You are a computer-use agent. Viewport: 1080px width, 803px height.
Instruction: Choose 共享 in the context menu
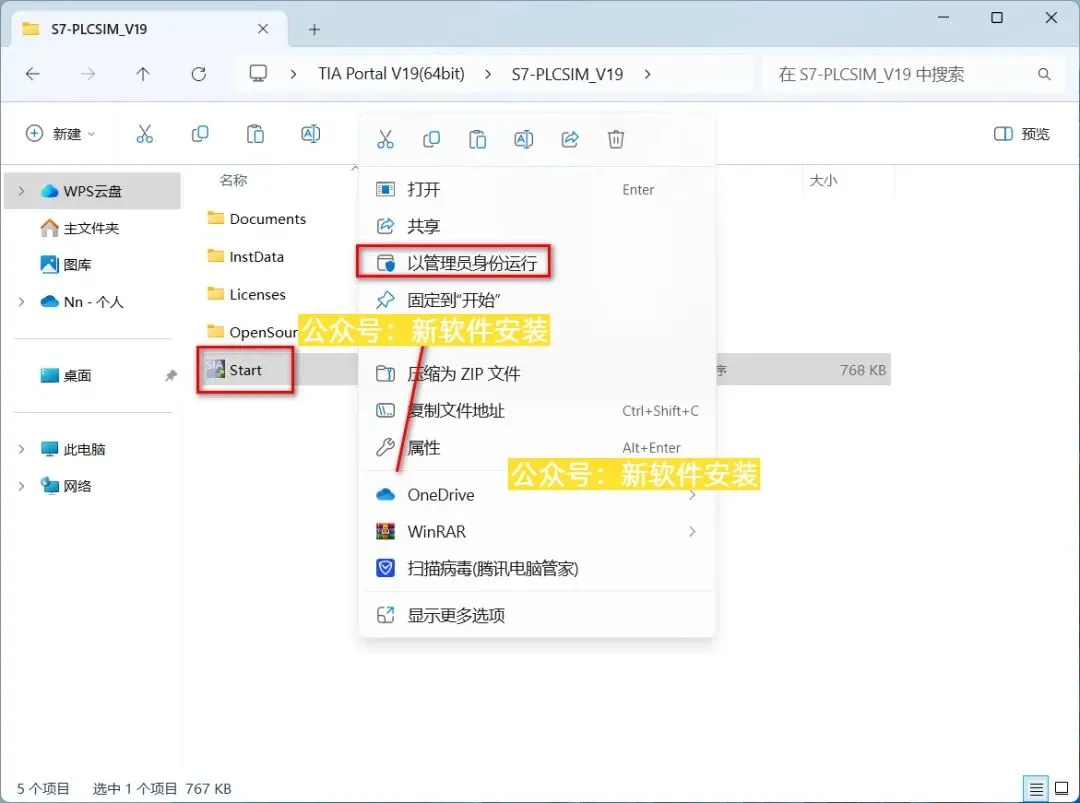tap(538, 226)
